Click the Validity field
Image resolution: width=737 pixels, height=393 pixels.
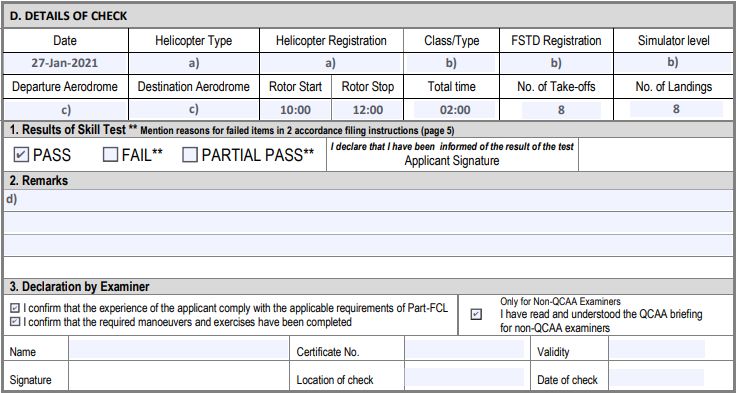tap(657, 350)
